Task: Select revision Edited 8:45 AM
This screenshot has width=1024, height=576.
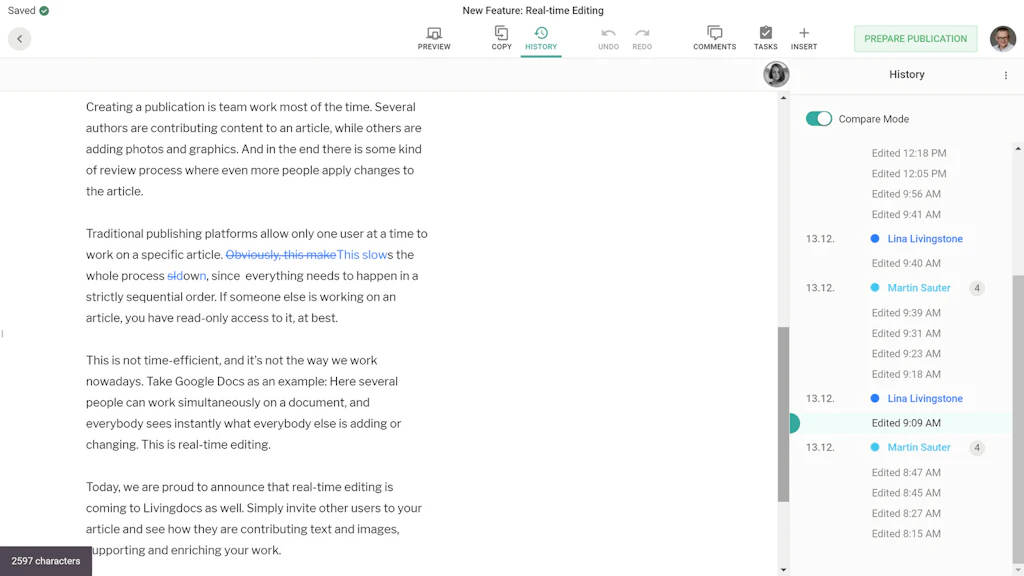Action: pos(906,493)
